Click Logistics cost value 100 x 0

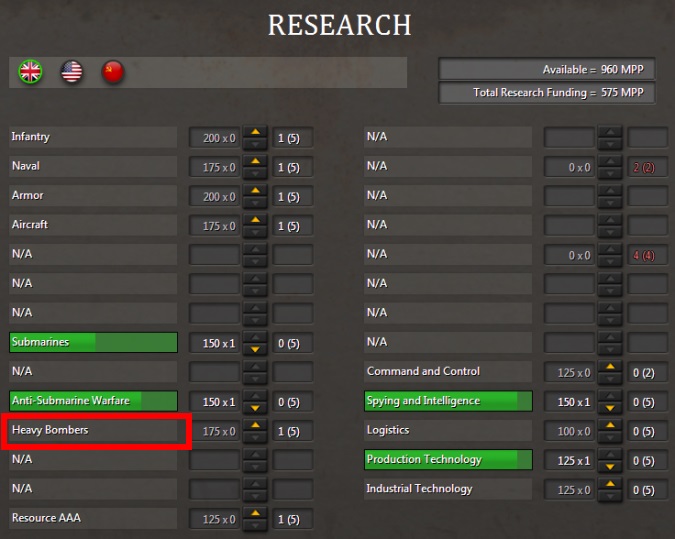click(x=569, y=431)
